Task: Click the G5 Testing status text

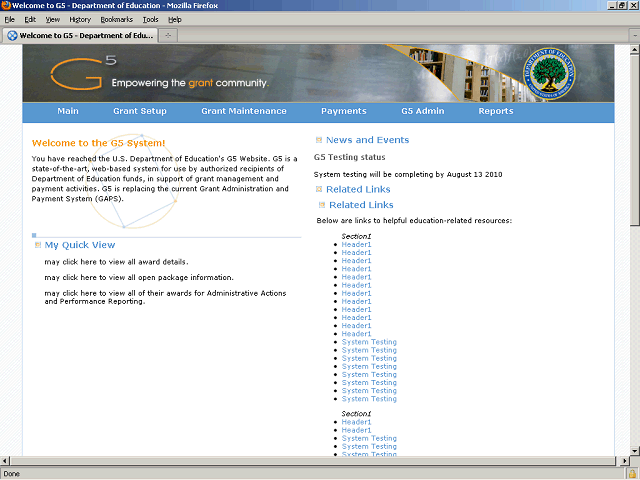Action: coord(349,157)
